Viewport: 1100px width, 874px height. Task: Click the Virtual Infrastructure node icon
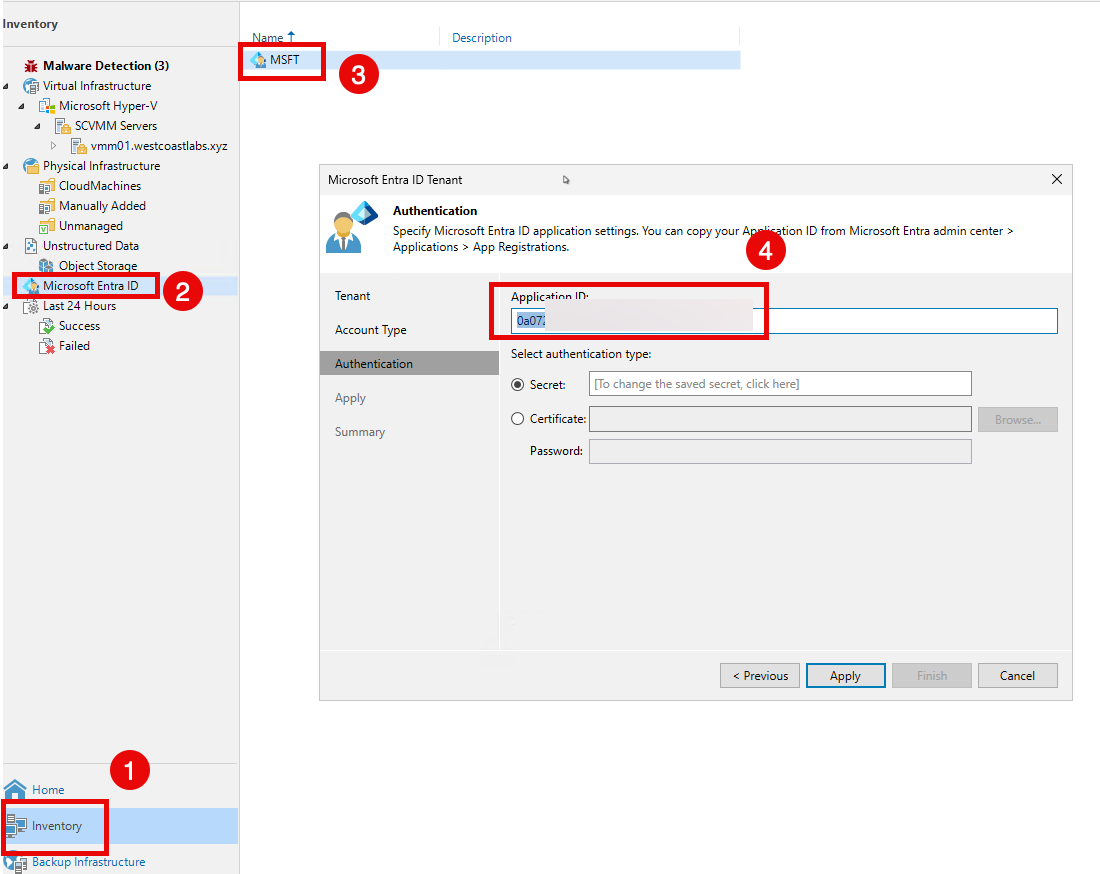(x=30, y=86)
